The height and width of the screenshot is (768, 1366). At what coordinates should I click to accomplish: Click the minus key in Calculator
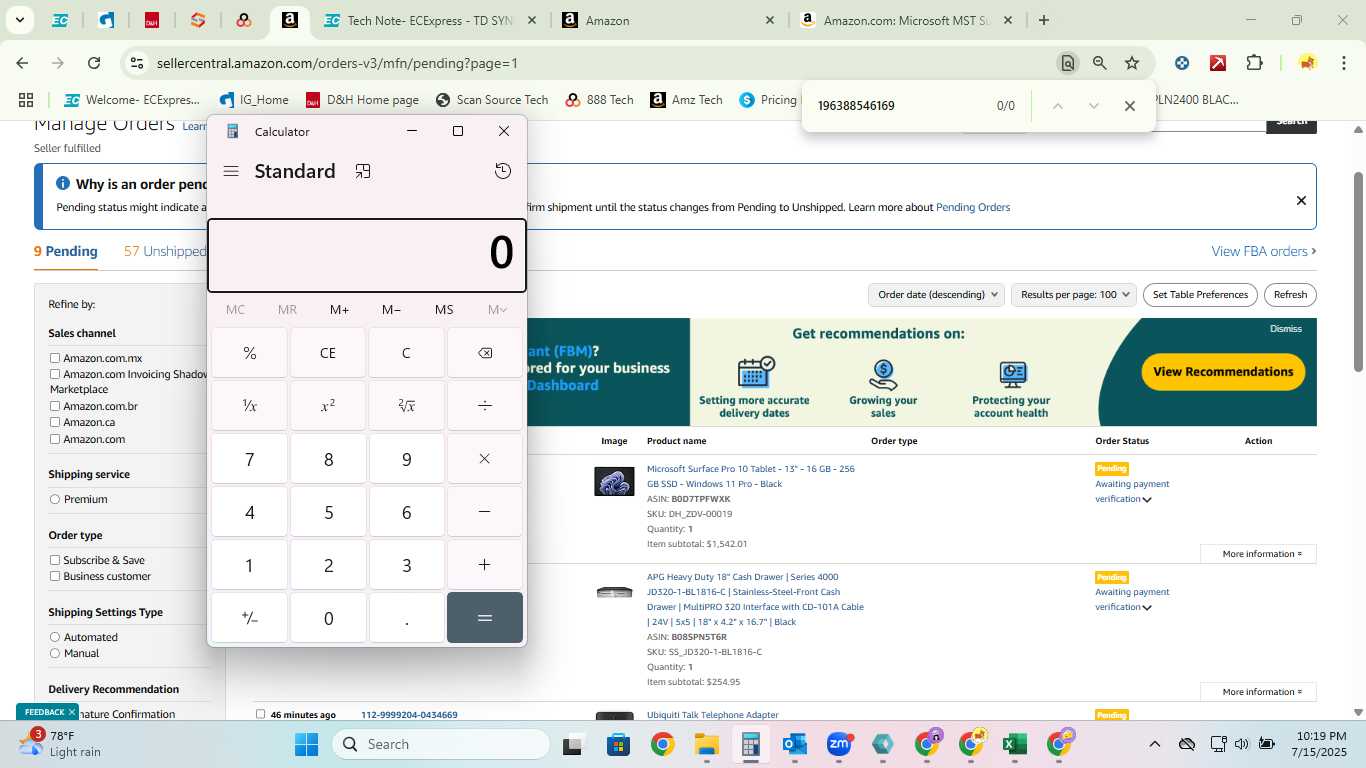(x=485, y=512)
